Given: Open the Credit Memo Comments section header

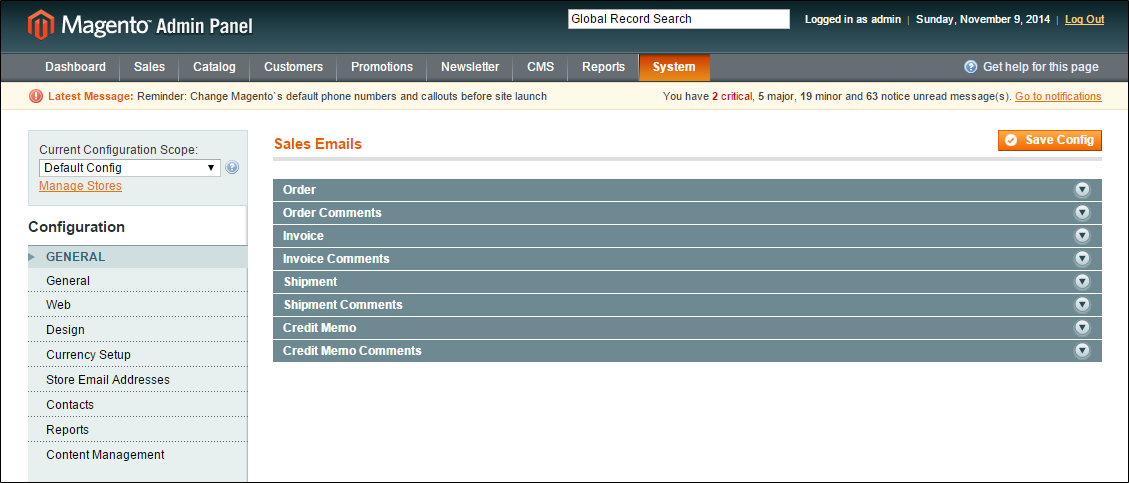Looking at the screenshot, I should (687, 351).
